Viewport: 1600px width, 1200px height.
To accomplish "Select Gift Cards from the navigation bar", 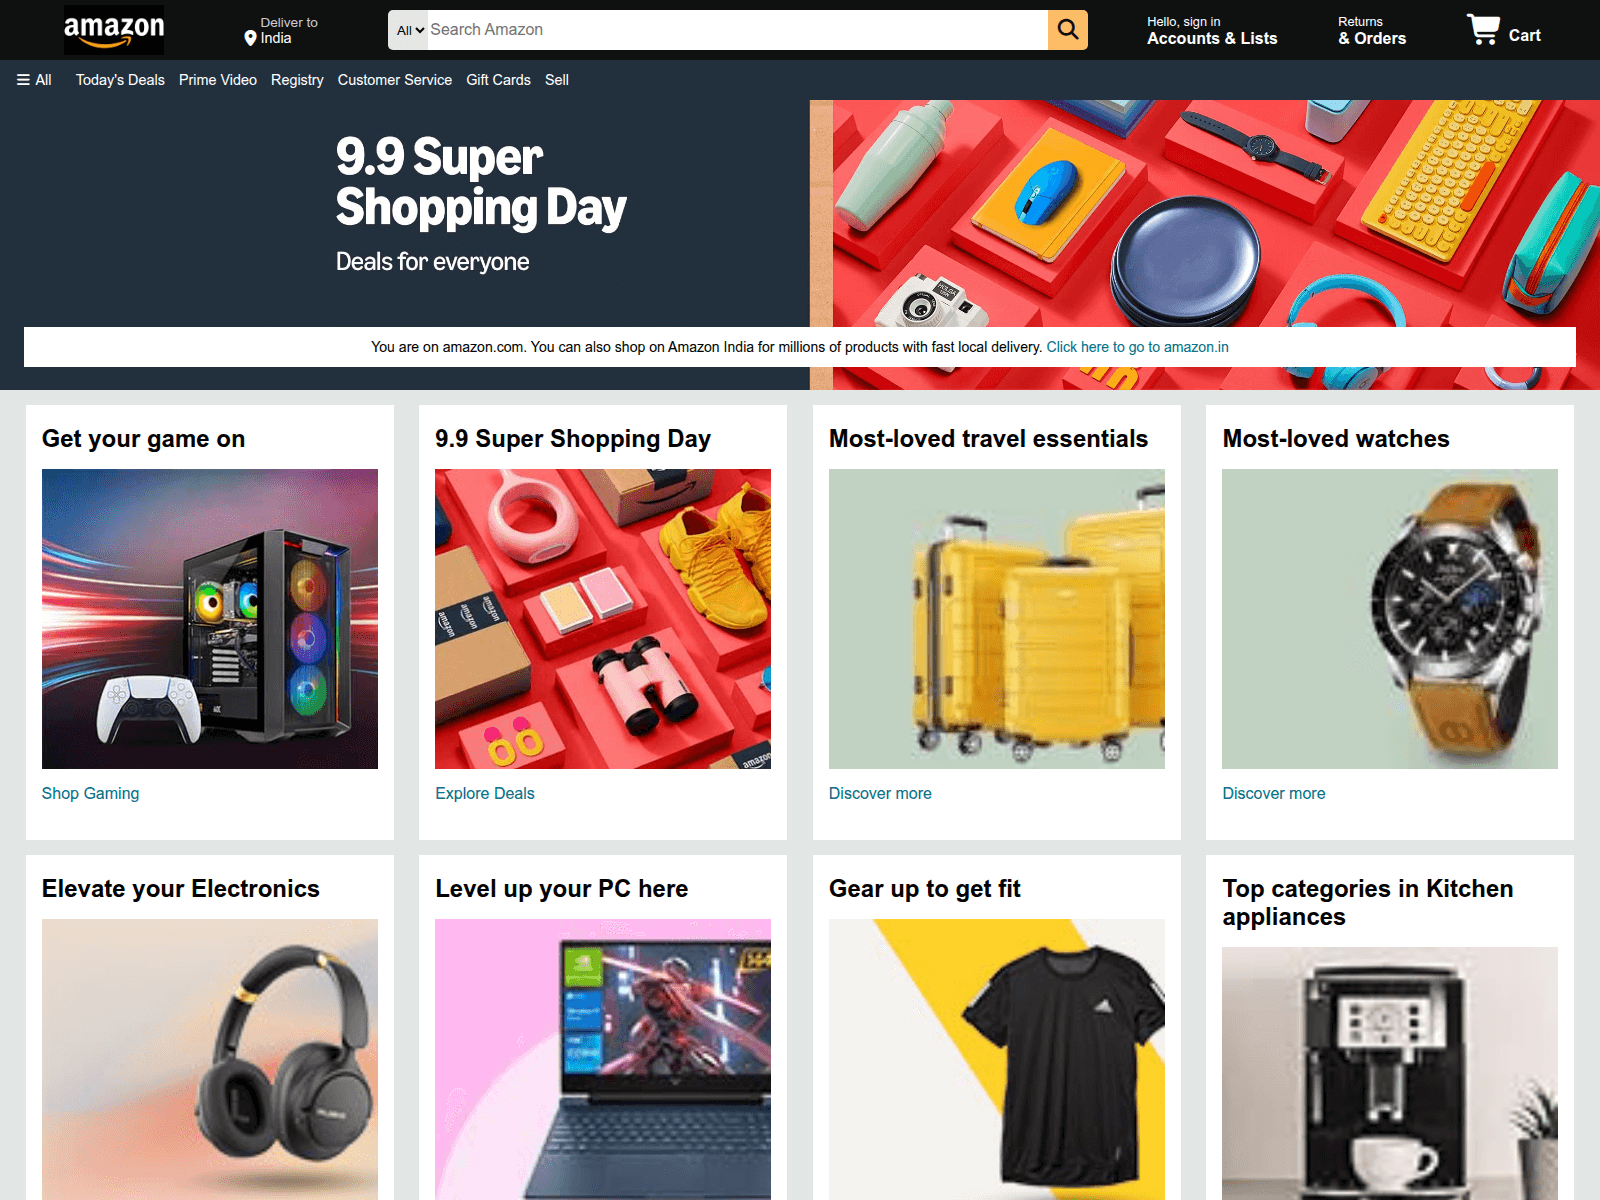I will click(x=498, y=80).
